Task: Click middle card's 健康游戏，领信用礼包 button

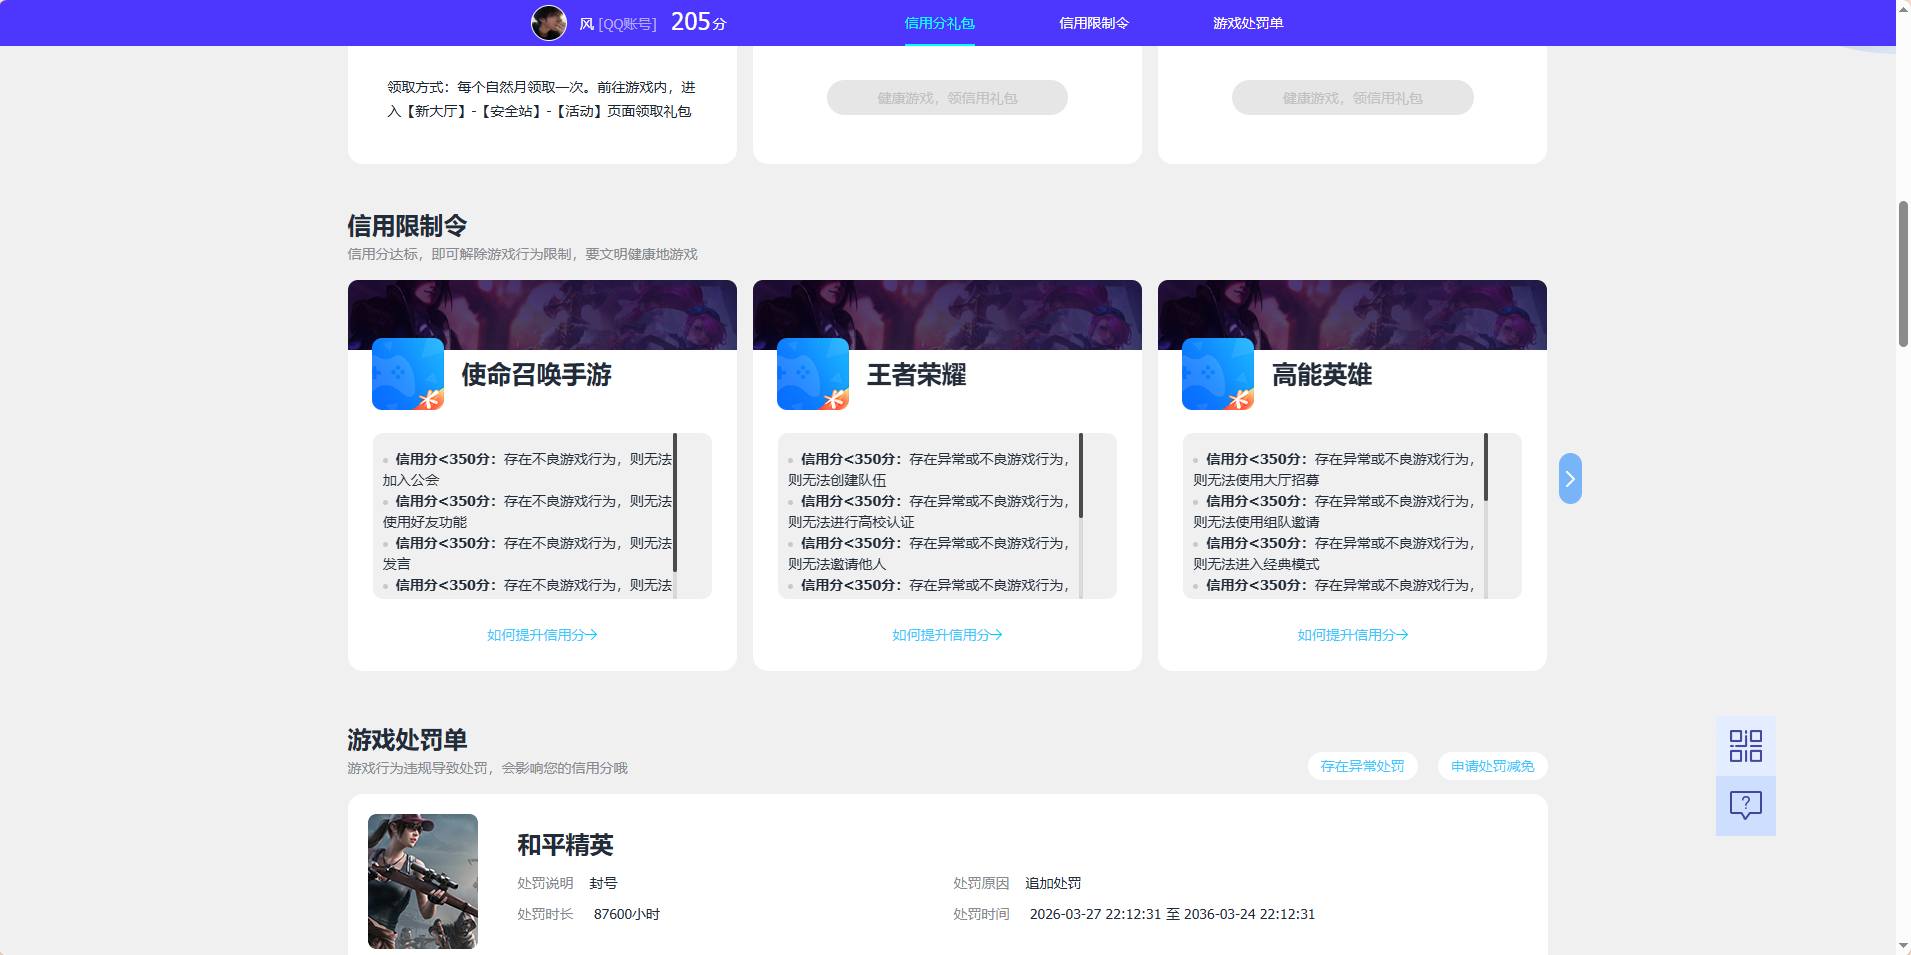Action: pos(947,98)
